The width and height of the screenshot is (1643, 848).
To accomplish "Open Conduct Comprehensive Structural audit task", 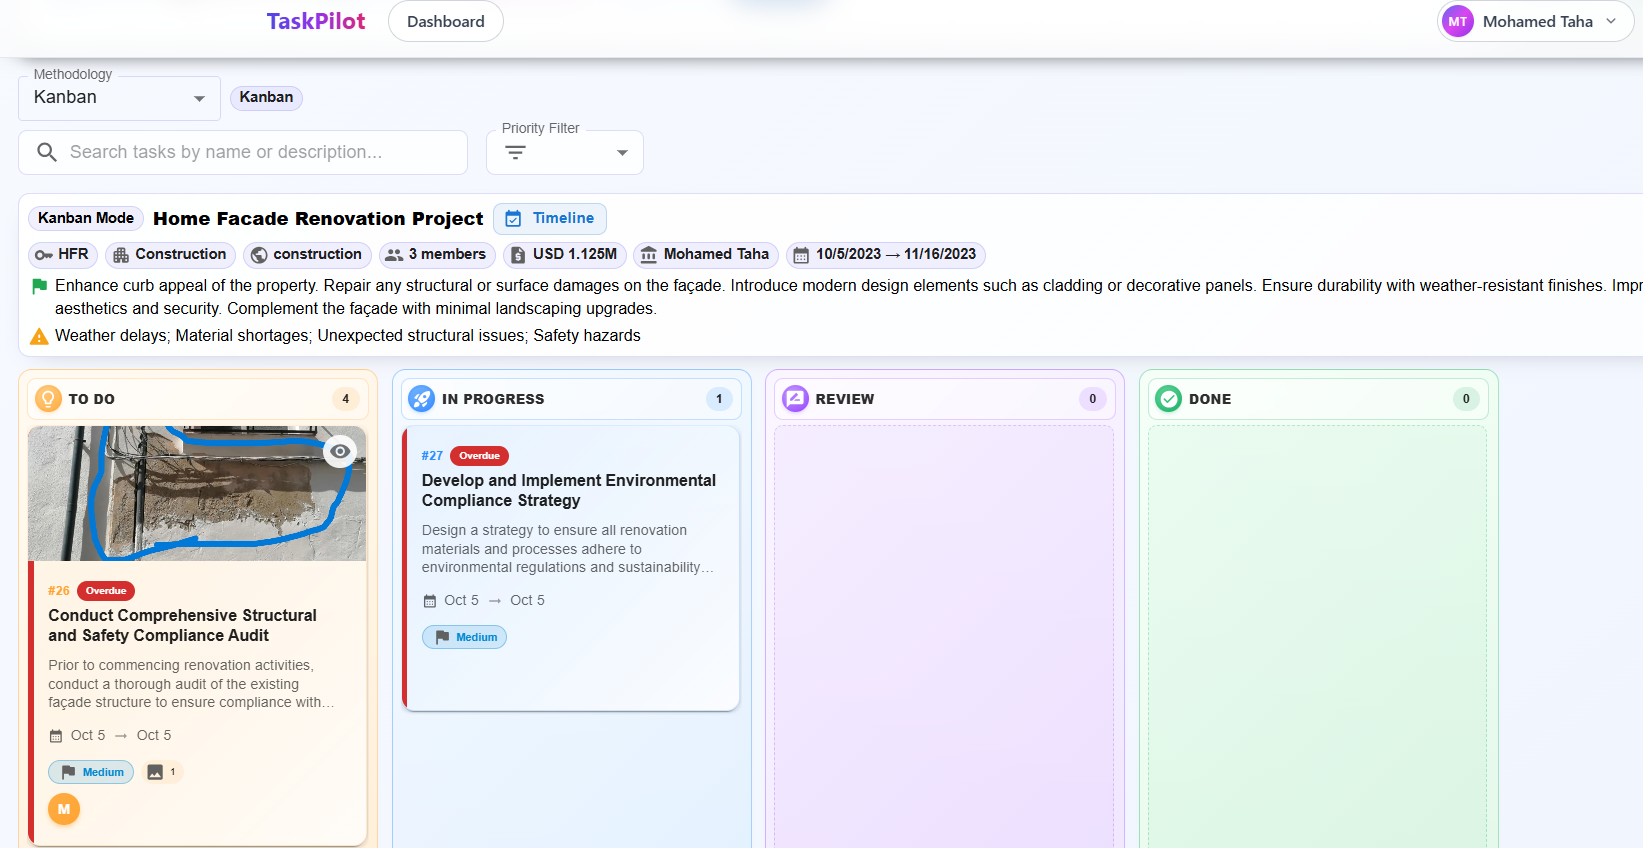I will (182, 625).
